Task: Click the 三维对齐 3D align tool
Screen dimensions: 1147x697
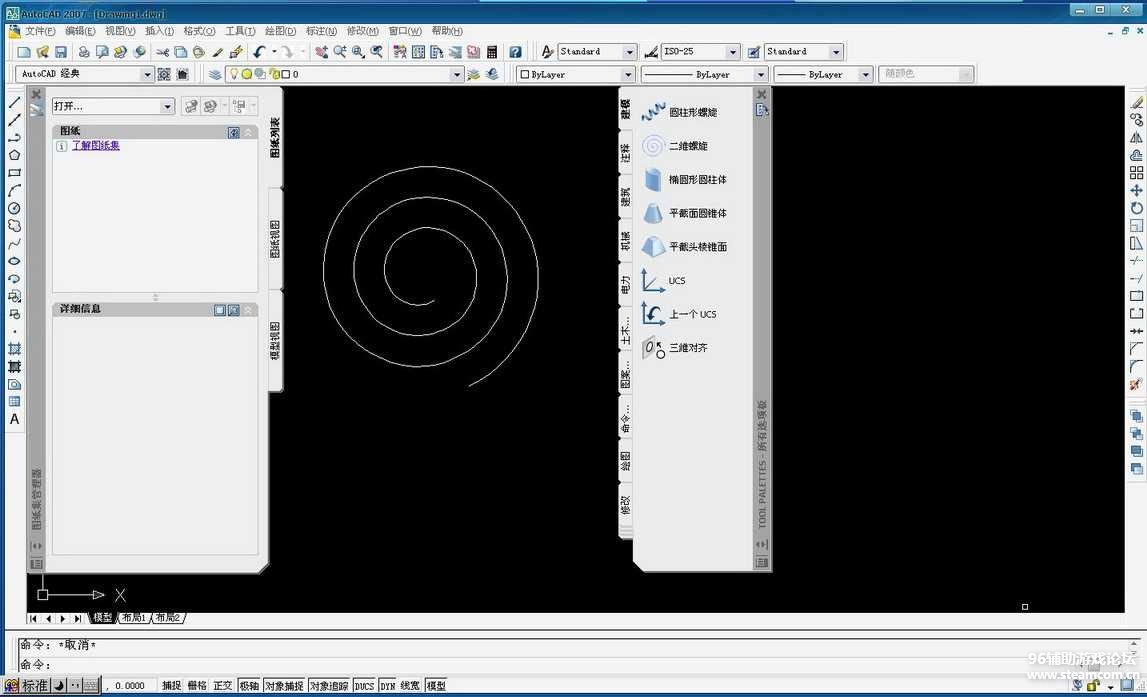Action: pos(654,348)
